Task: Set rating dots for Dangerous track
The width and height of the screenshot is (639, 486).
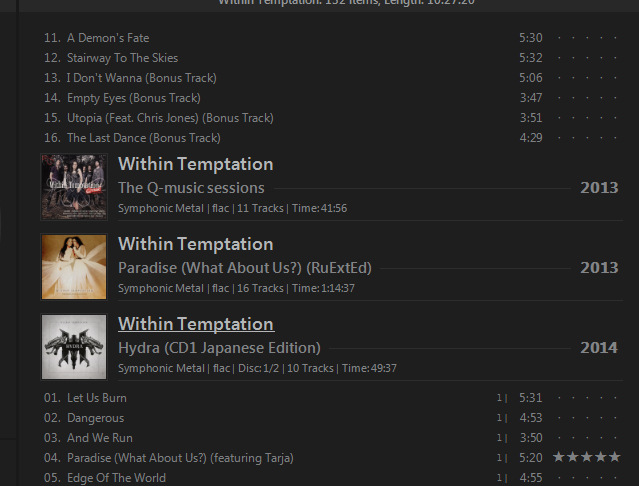Action: 586,418
